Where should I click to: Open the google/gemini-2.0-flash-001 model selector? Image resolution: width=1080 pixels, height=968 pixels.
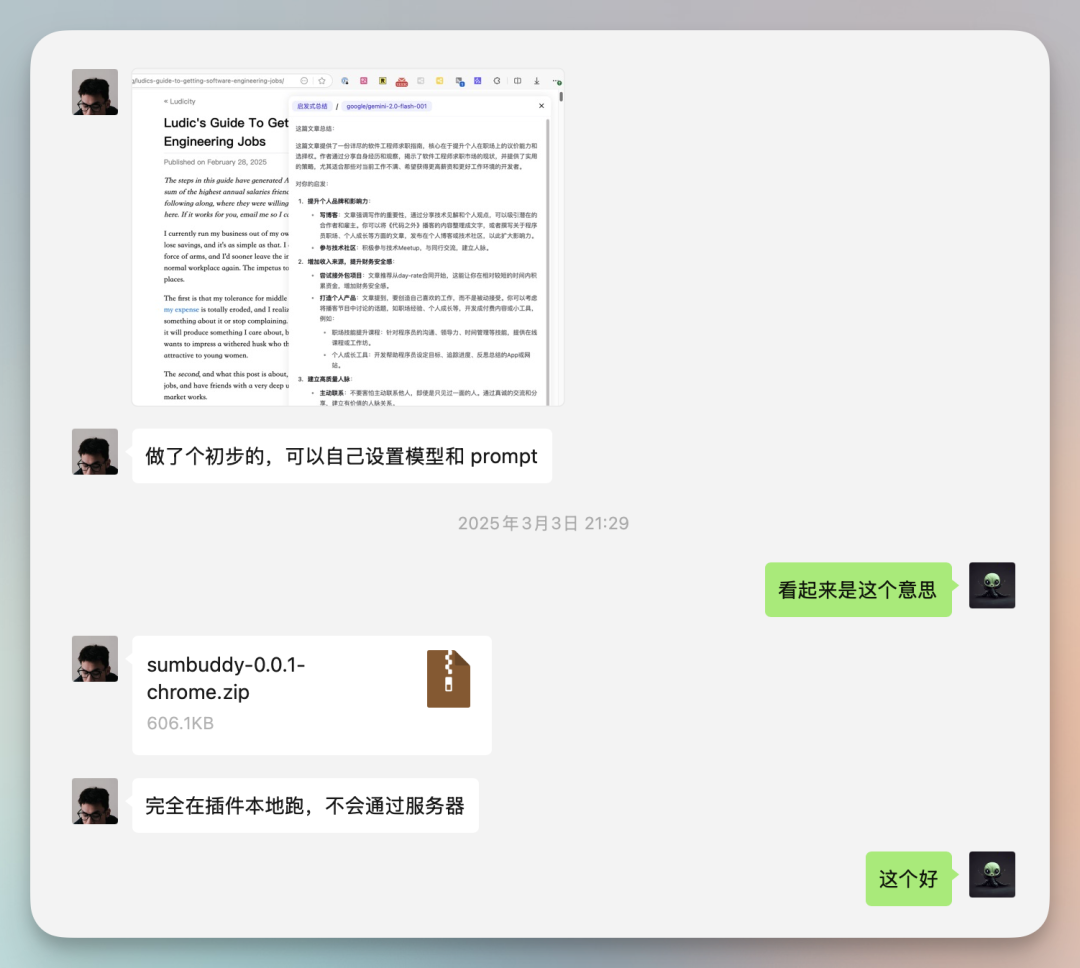click(388, 105)
